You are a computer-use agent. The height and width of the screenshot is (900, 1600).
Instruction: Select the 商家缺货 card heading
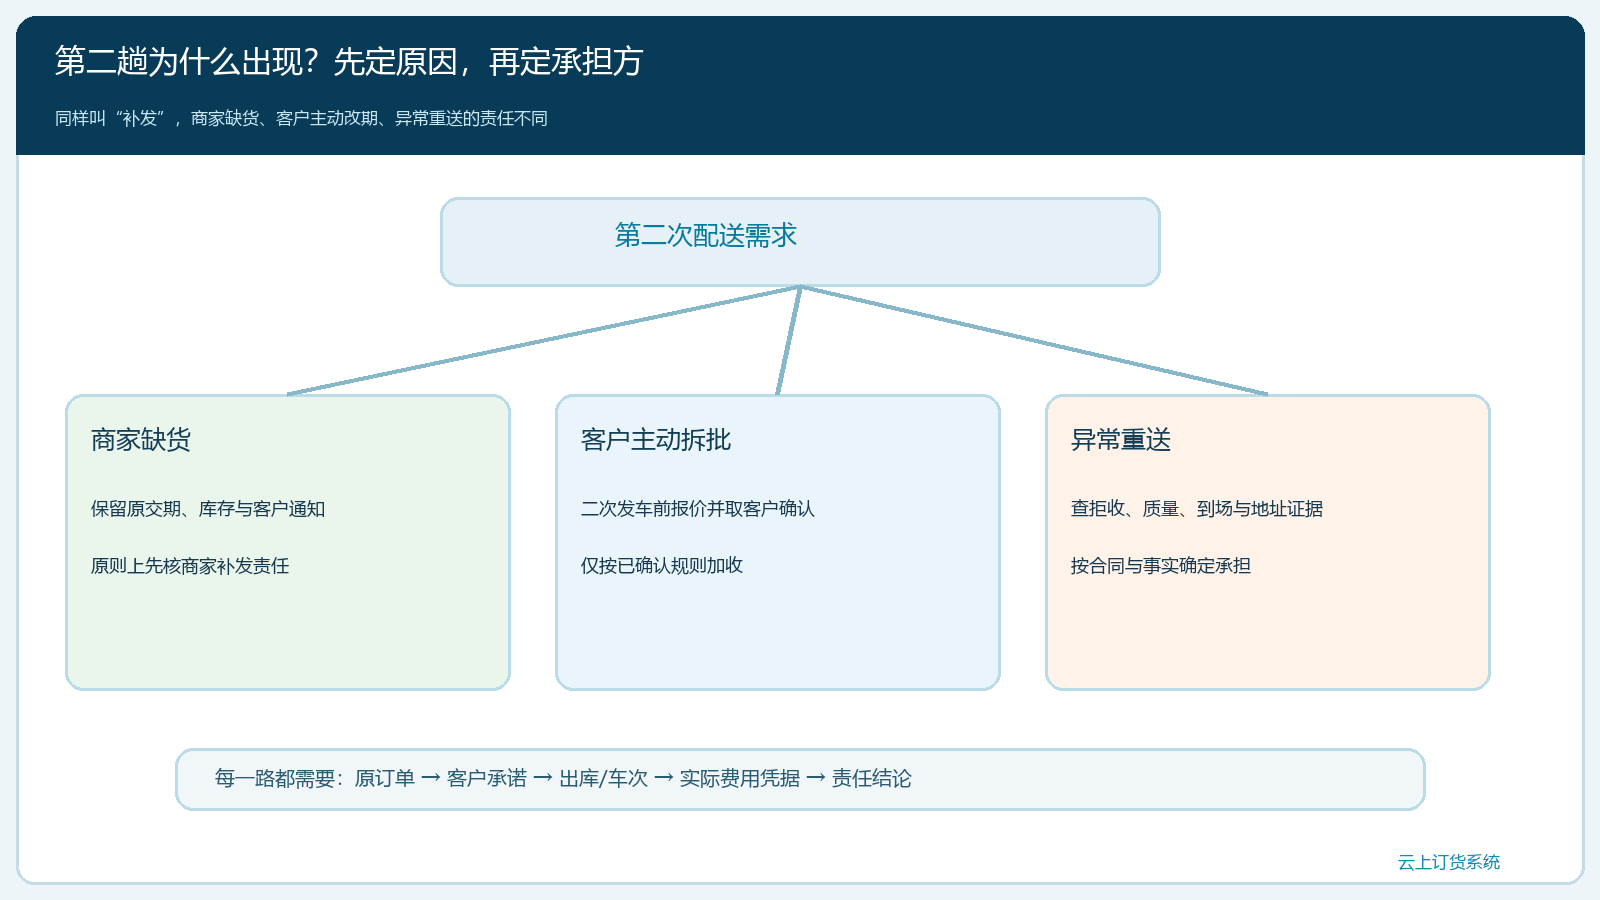141,440
